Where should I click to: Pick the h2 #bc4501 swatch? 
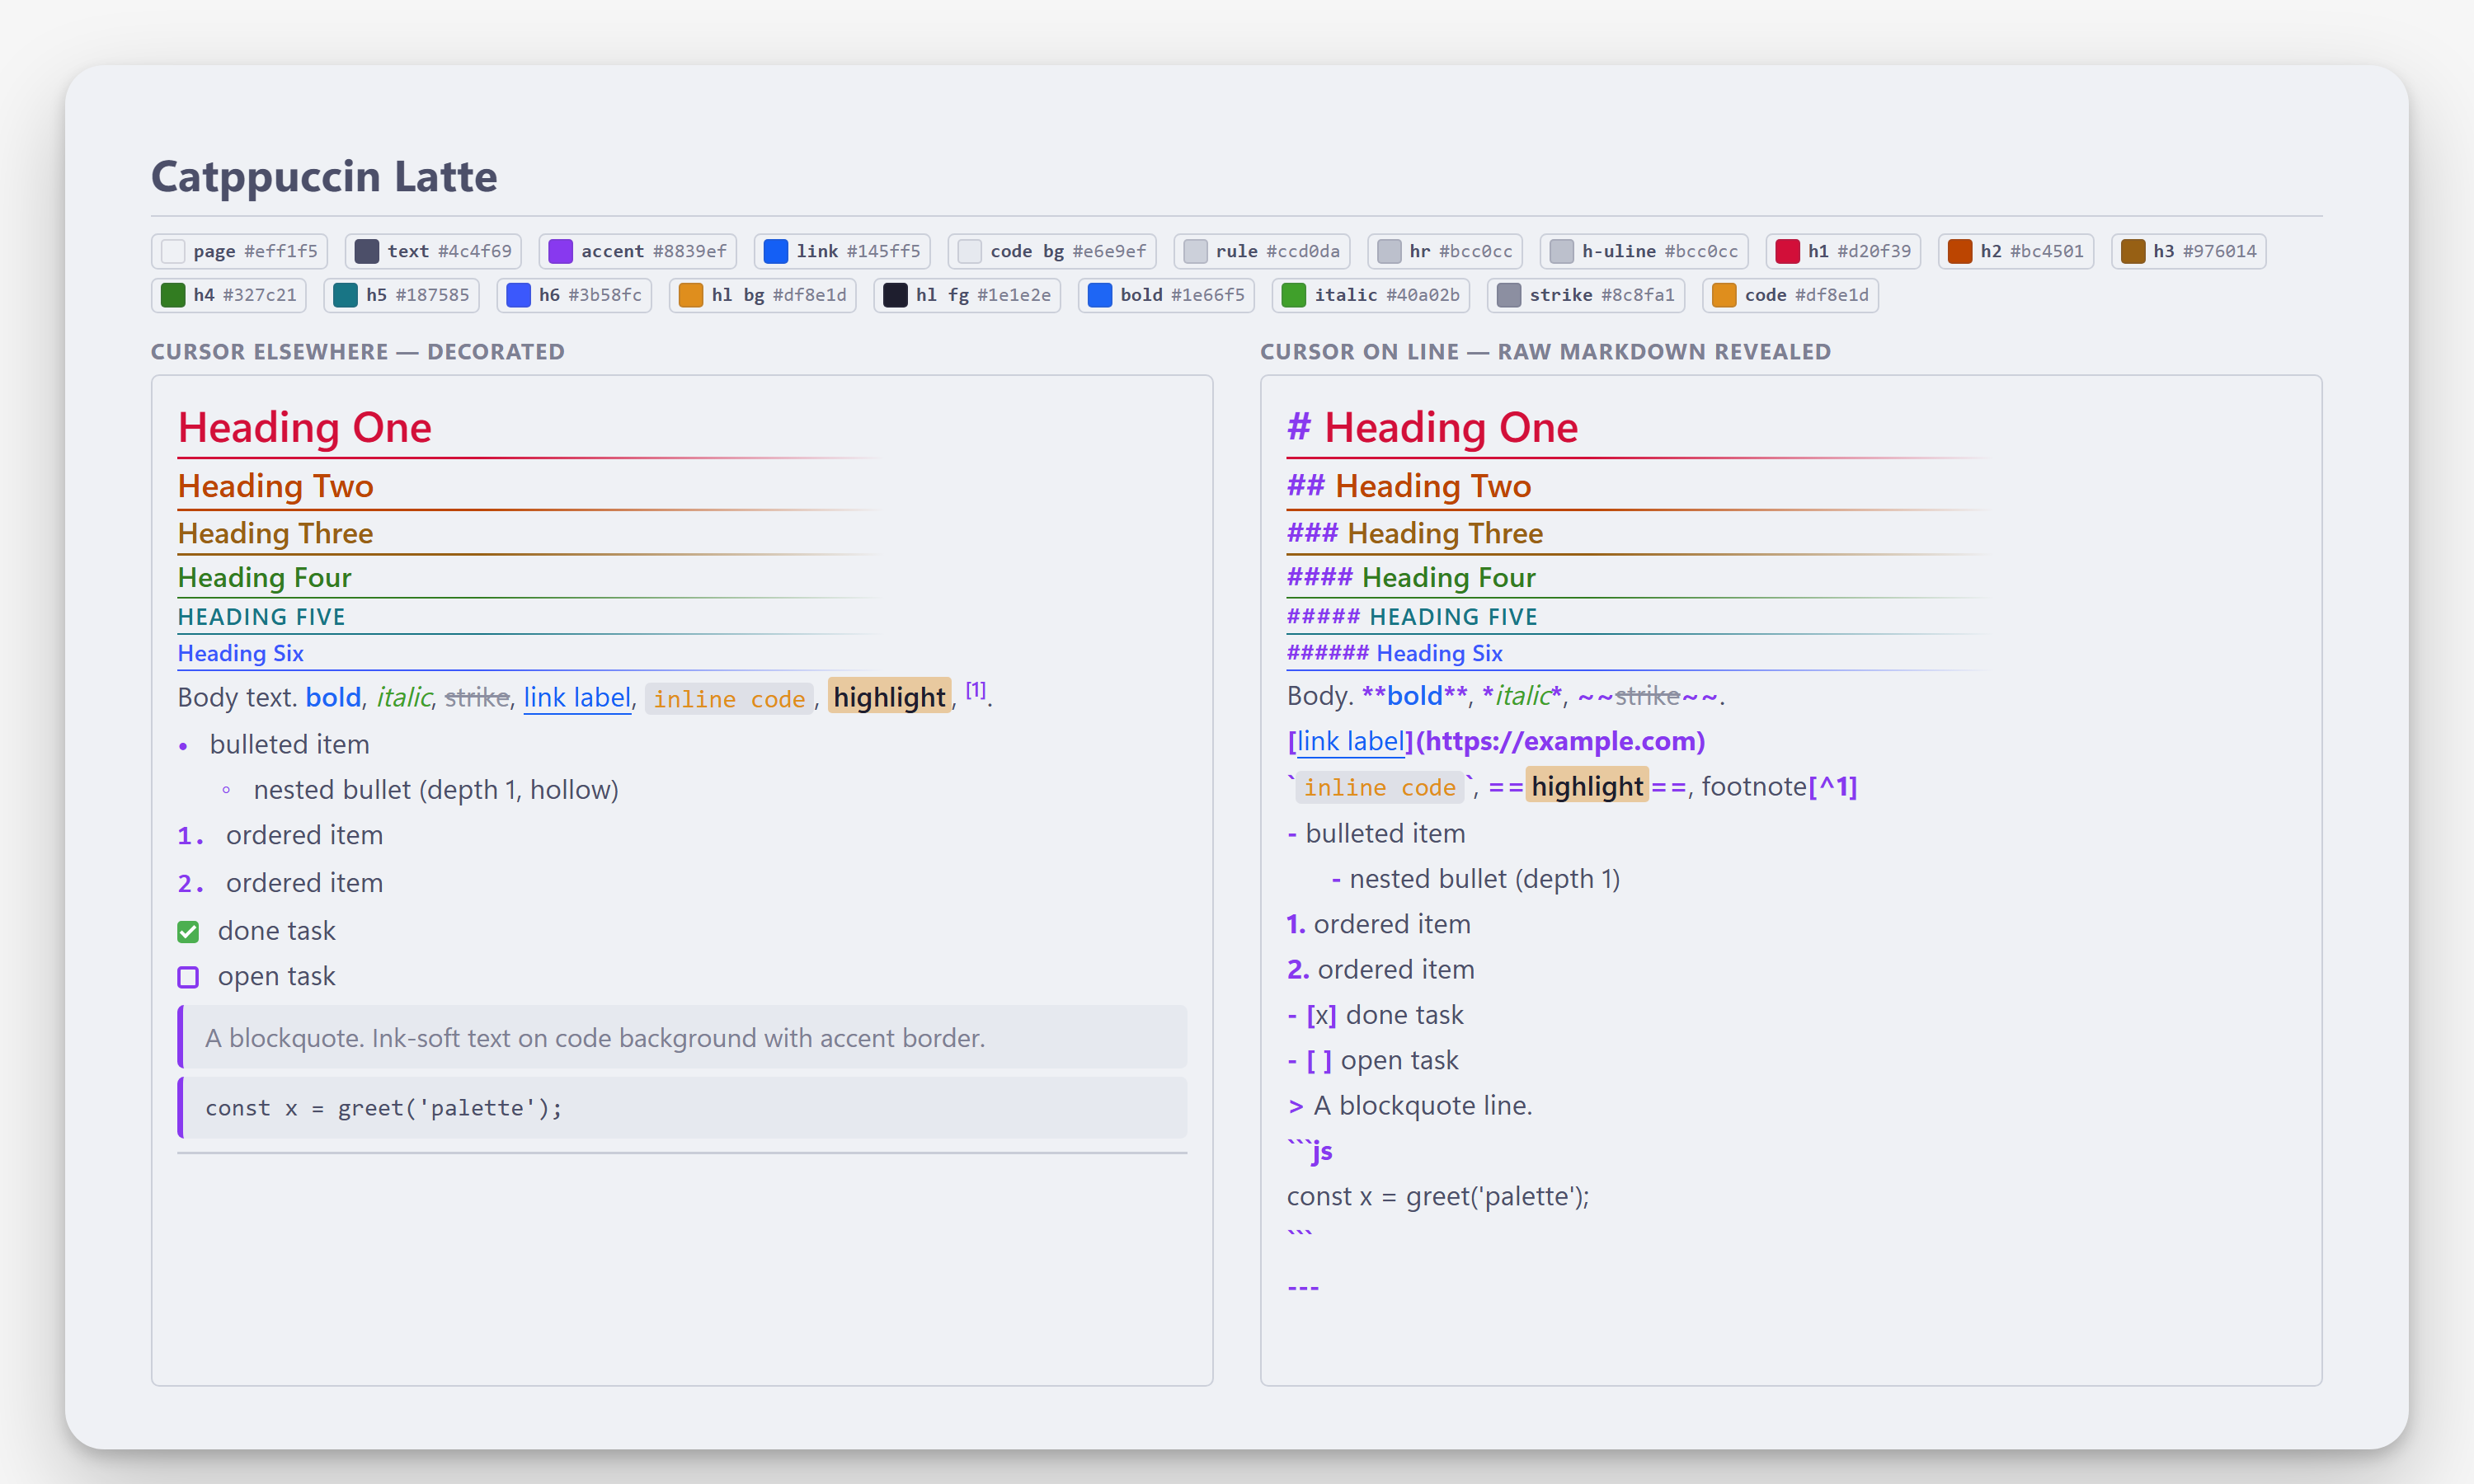pyautogui.click(x=2016, y=251)
